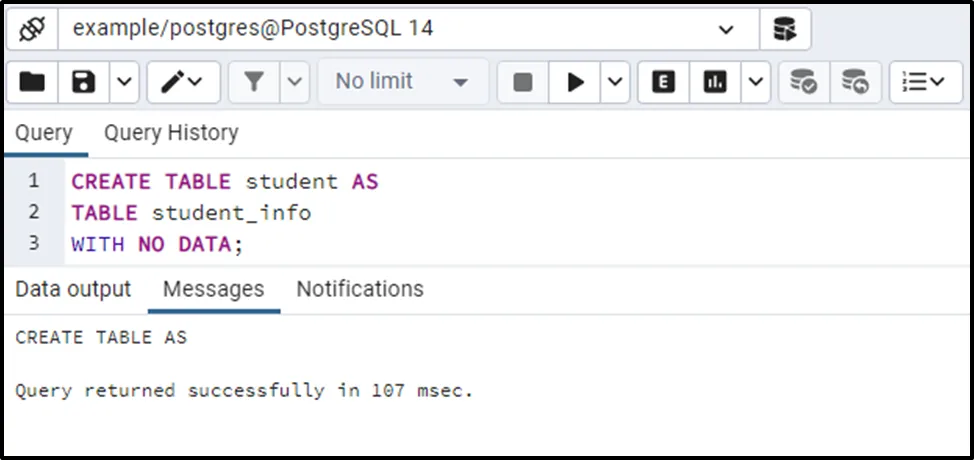Click the Commit transaction icon
Image resolution: width=974 pixels, height=460 pixels.
click(803, 82)
